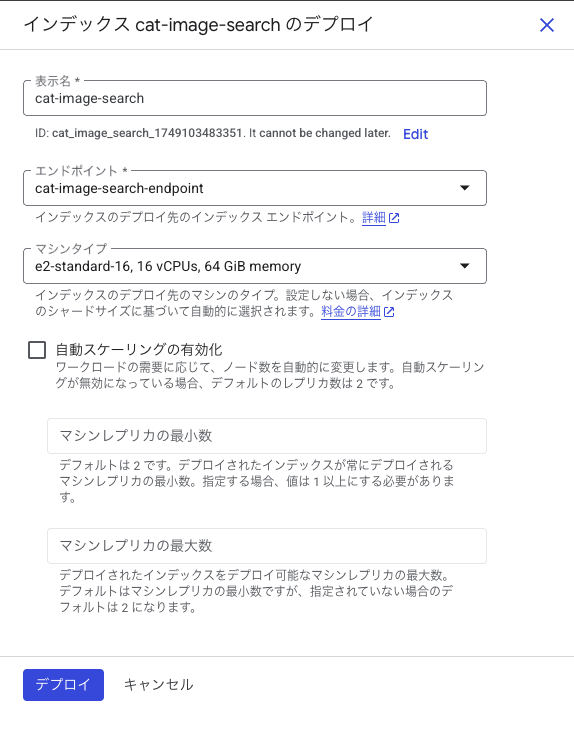
Task: Expand the マシンタイプ dropdown arrow
Action: coord(465,266)
